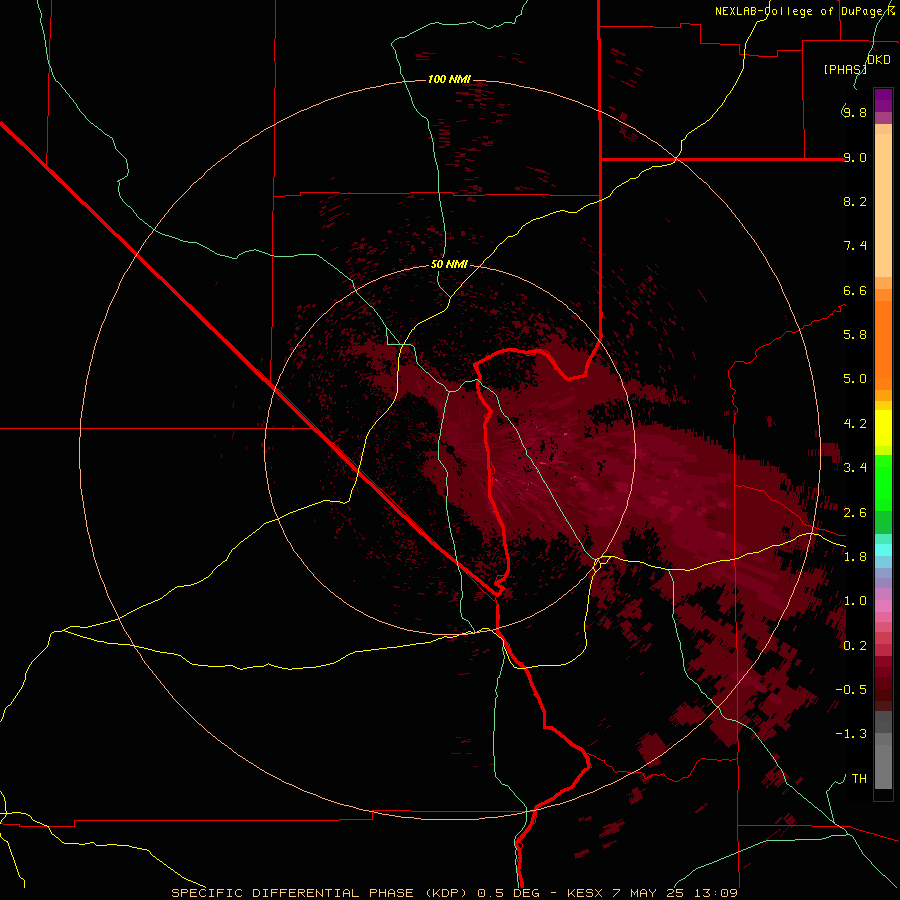Click the 13:09 timestamp
The image size is (900, 900).
(x=714, y=893)
